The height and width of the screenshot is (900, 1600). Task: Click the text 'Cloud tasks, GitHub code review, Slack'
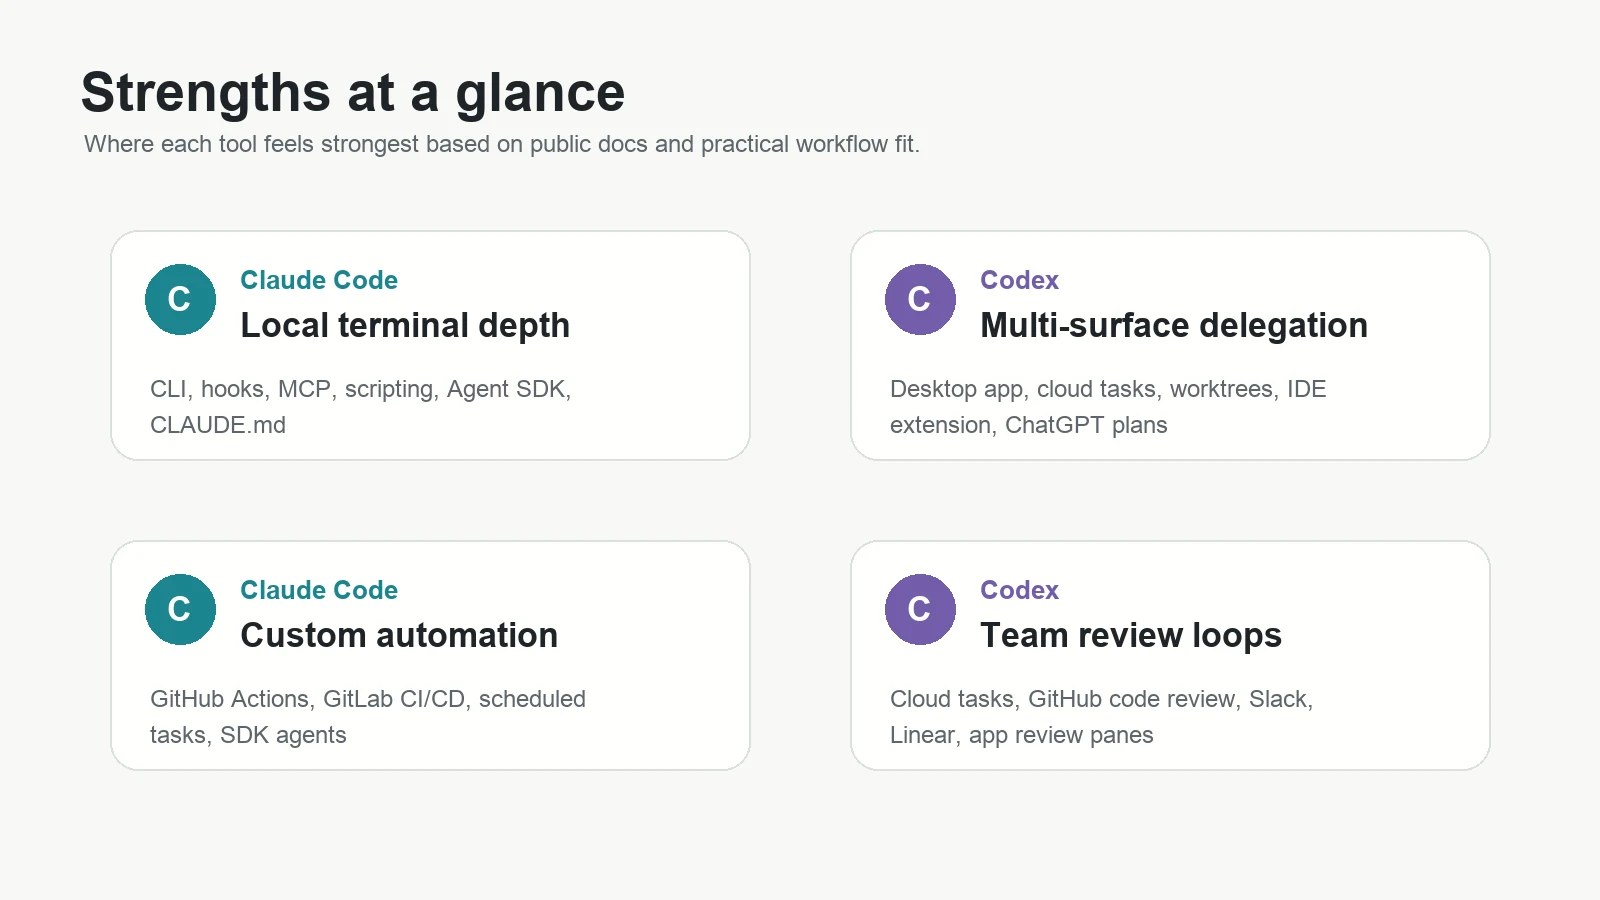coord(1101,699)
